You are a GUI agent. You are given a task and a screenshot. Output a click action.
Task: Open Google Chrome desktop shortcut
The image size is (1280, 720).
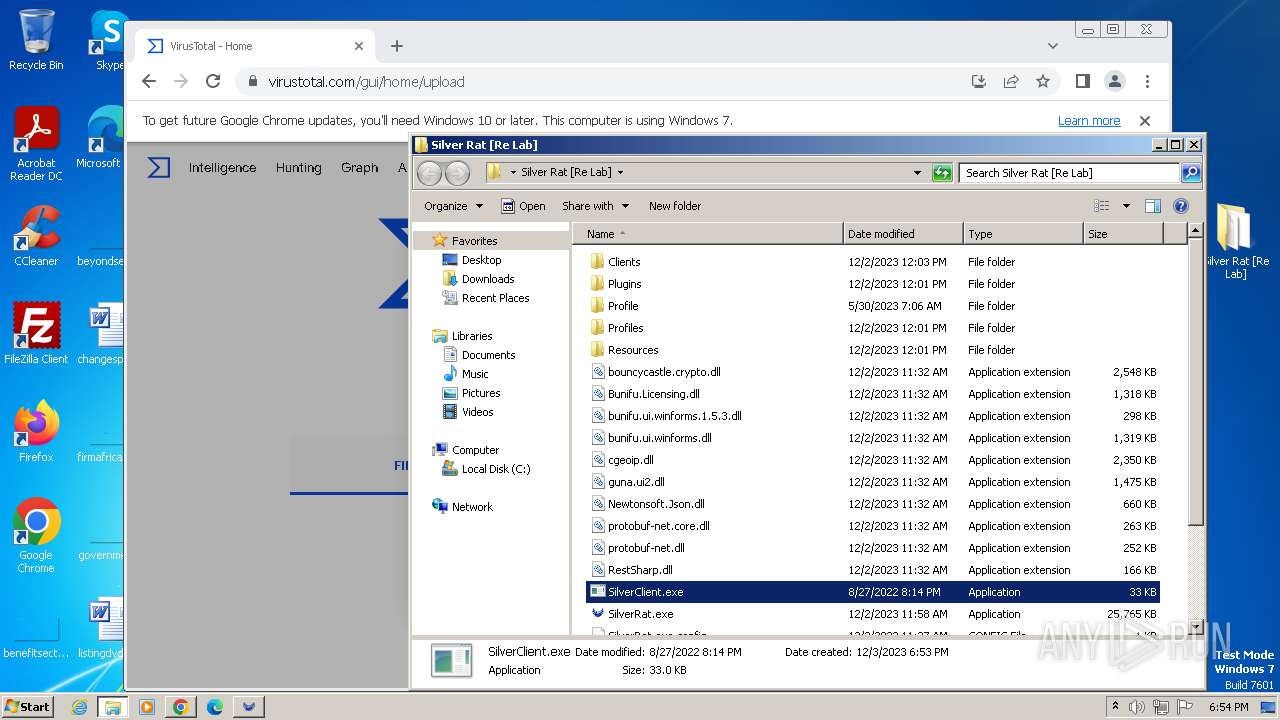point(36,535)
